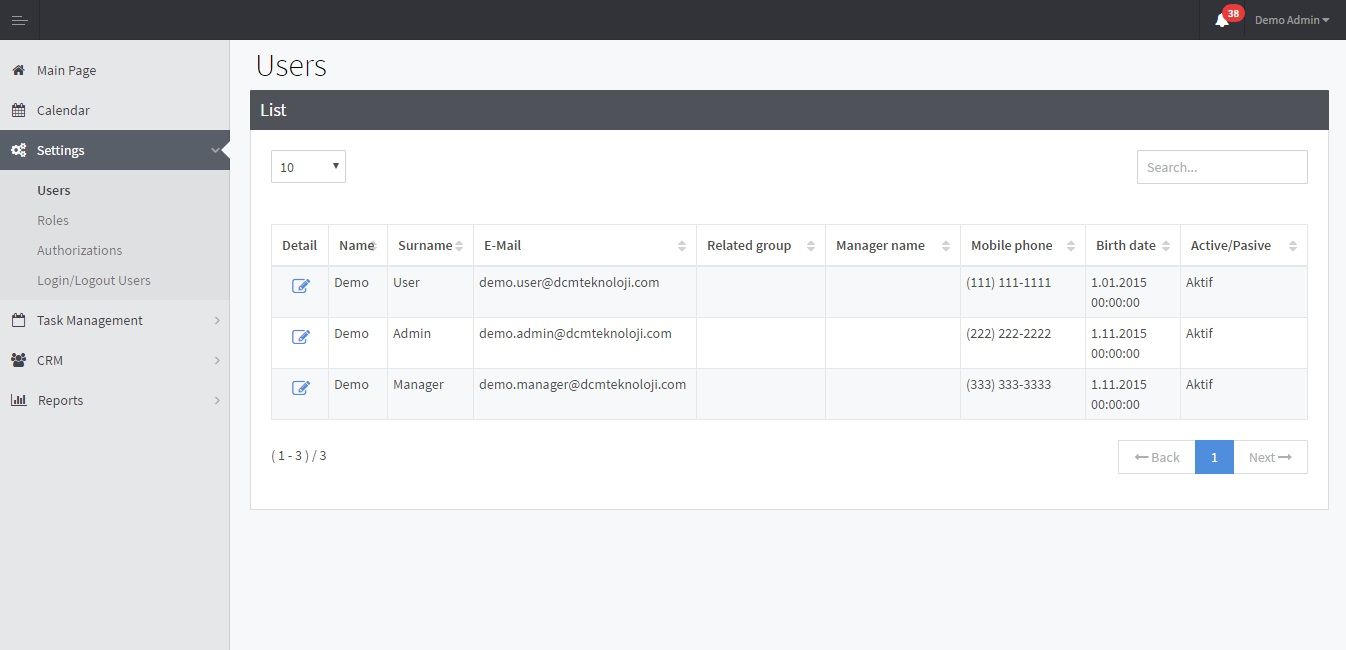Click phone number (111) 111-1111

point(1008,282)
